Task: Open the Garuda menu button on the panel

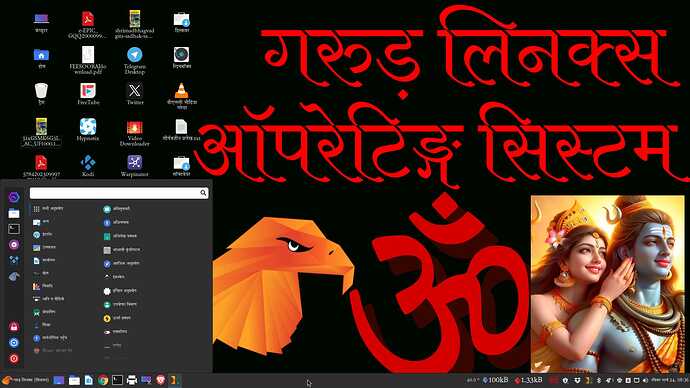Action: (26, 380)
